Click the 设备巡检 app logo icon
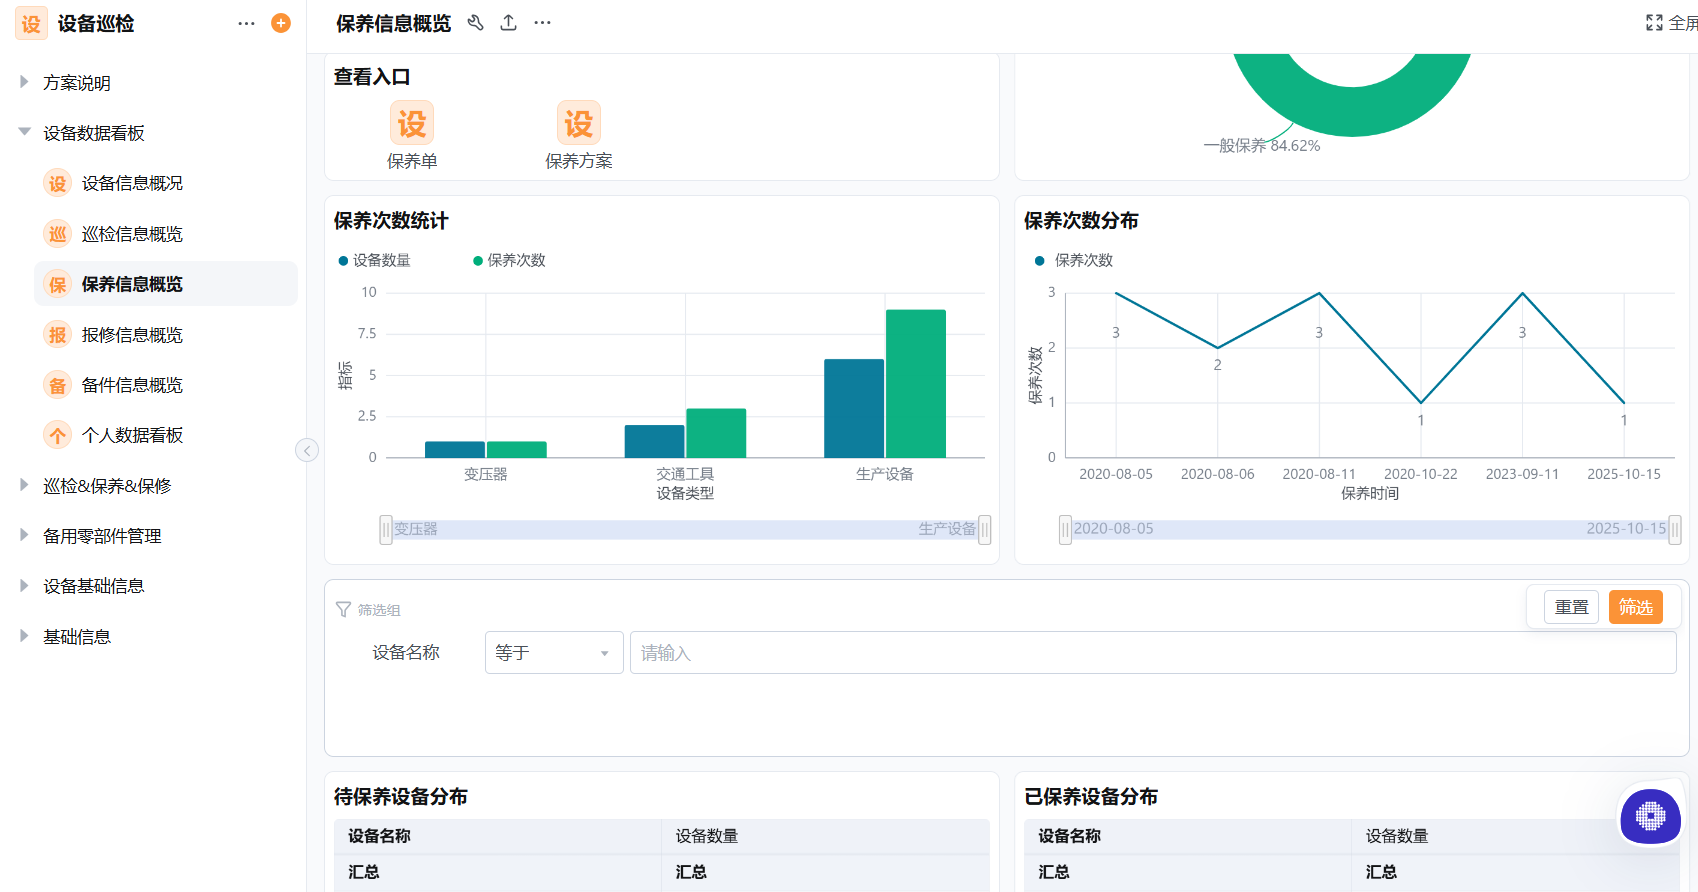The width and height of the screenshot is (1698, 892). (31, 23)
